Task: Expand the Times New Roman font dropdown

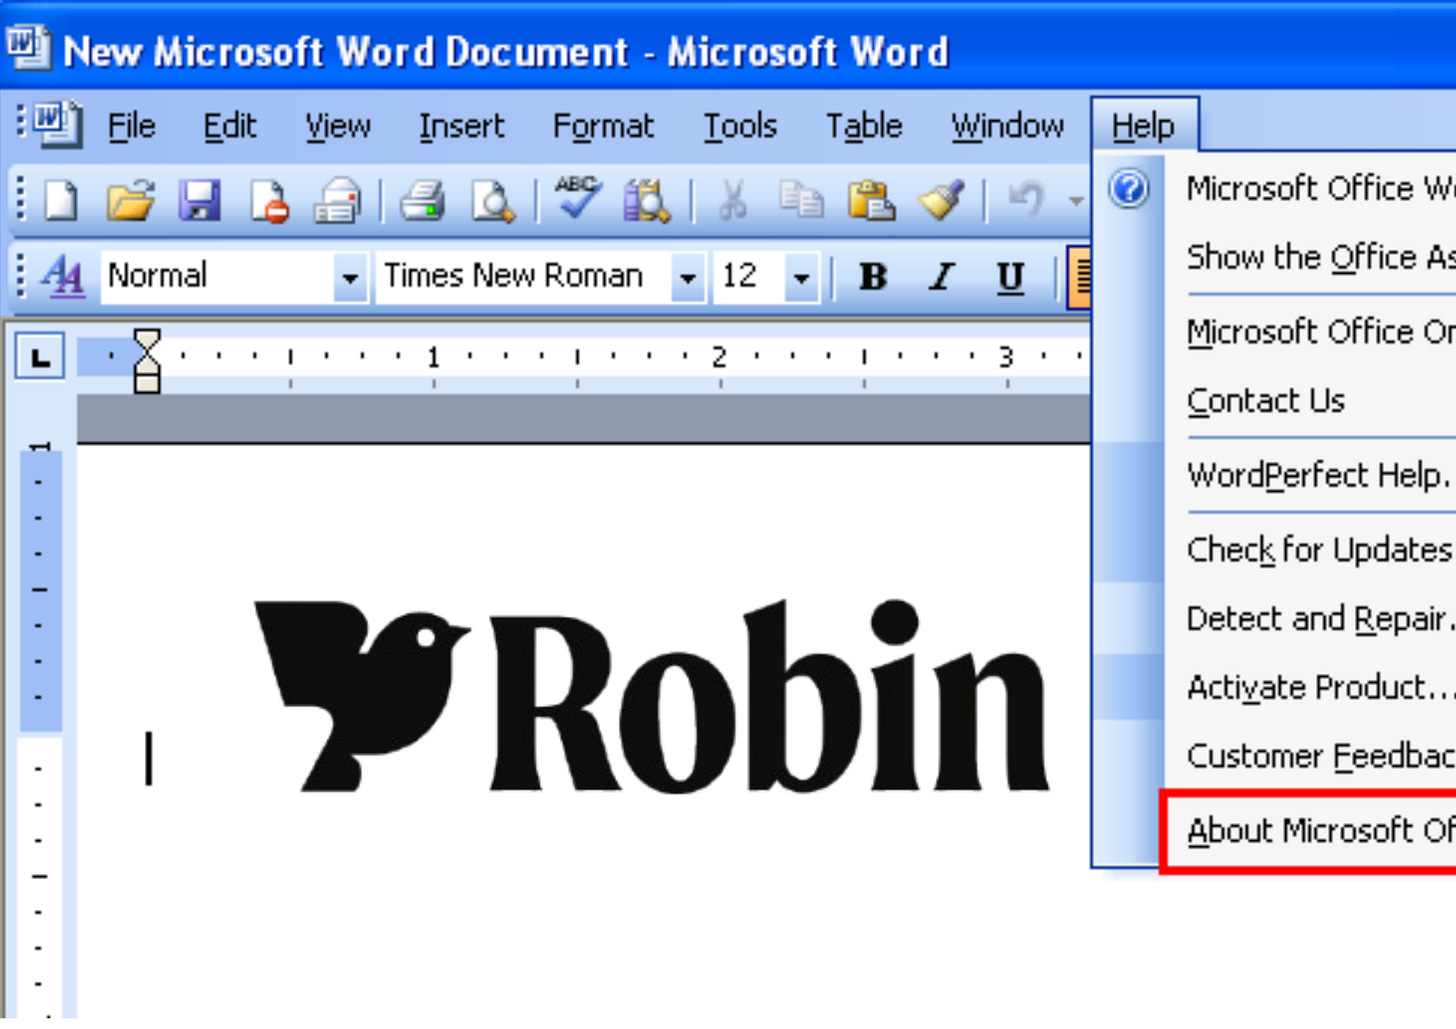Action: pos(687,277)
